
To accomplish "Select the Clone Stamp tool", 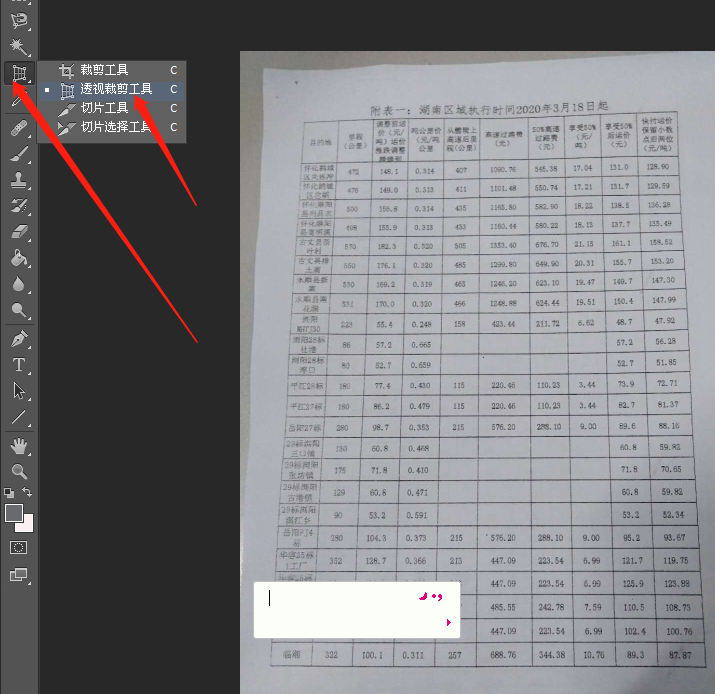I will 19,180.
